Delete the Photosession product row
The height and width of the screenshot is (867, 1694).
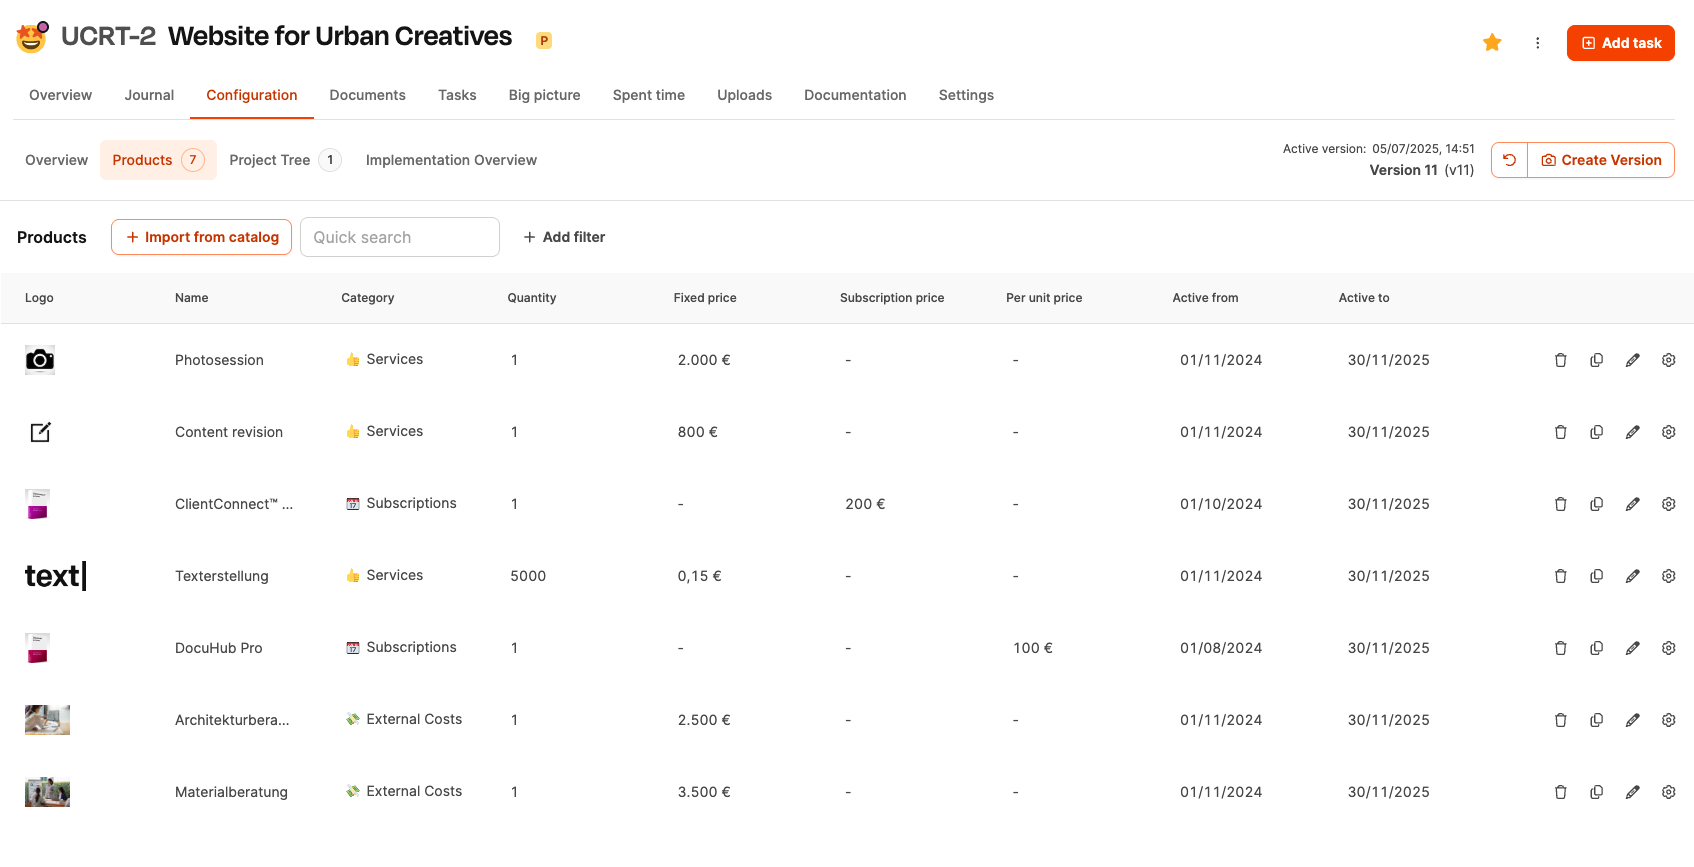1560,360
